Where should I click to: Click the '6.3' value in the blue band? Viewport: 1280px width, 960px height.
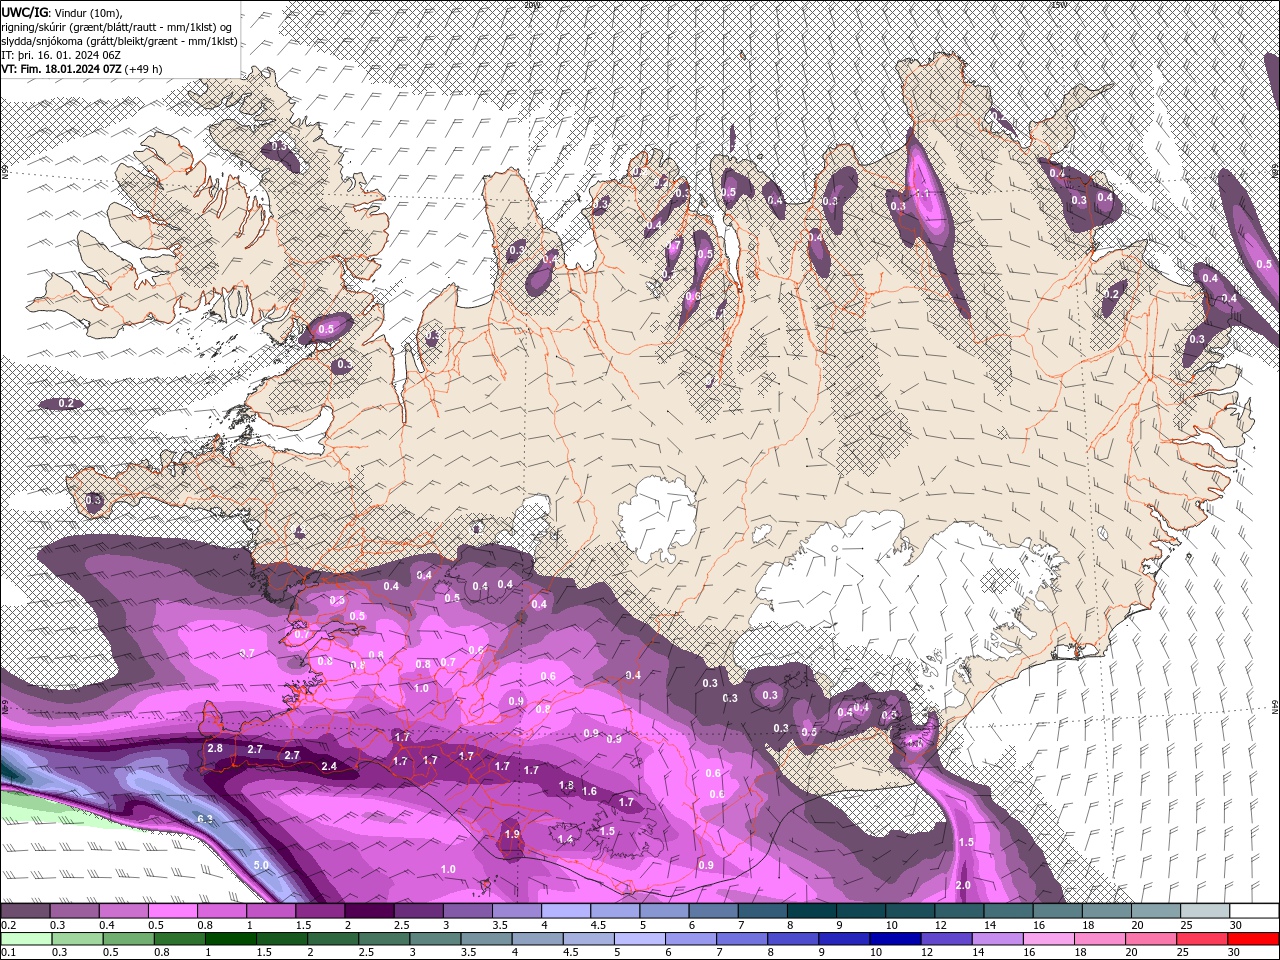[x=206, y=819]
